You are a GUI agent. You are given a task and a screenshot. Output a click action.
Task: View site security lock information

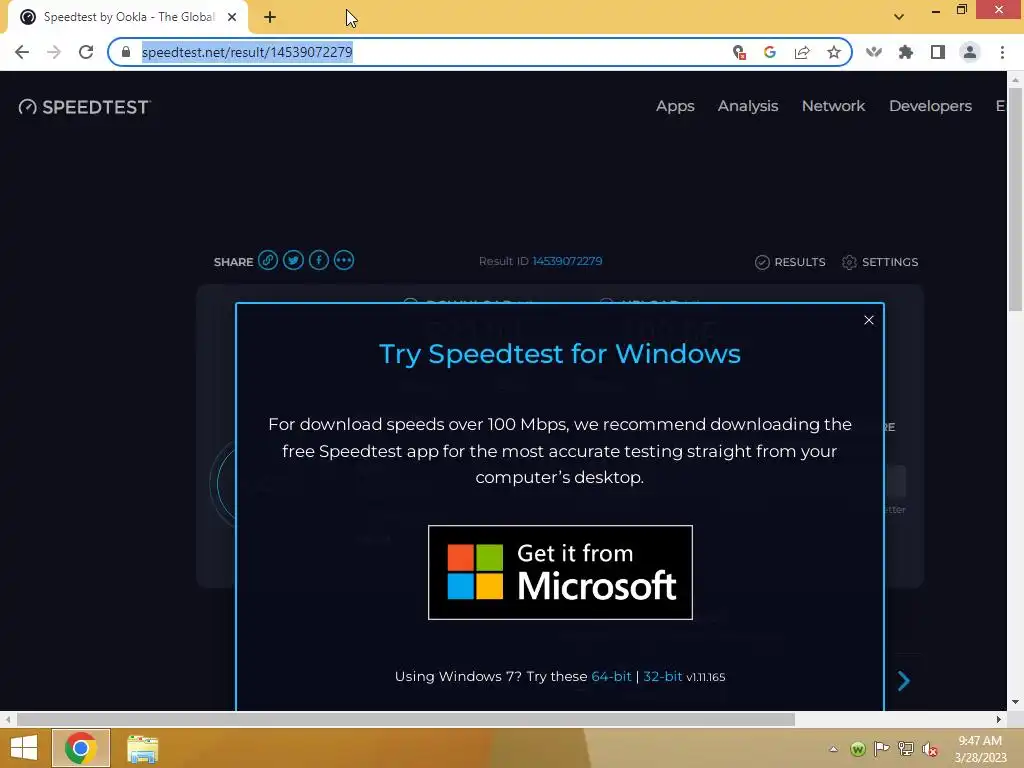pos(126,52)
